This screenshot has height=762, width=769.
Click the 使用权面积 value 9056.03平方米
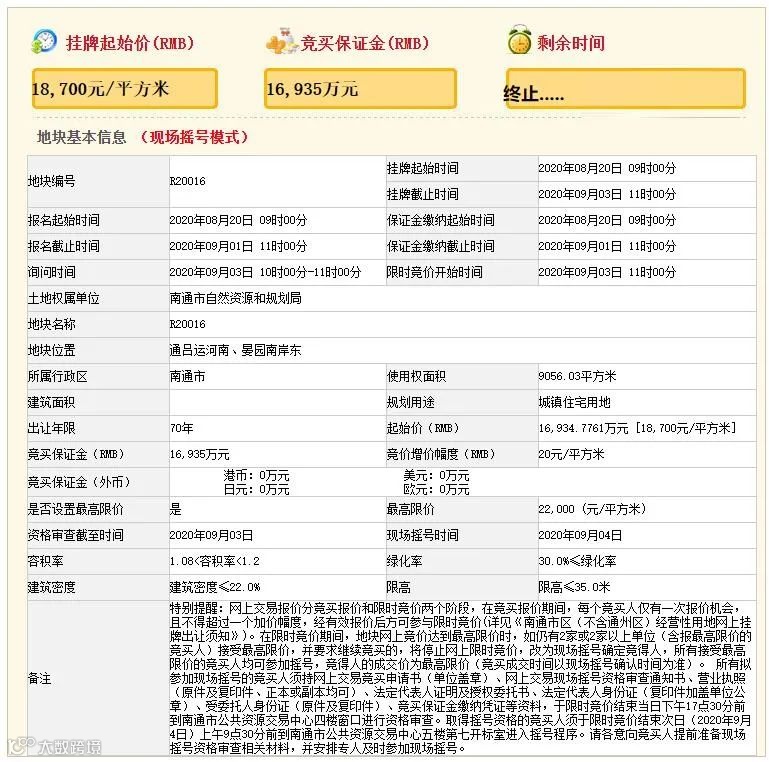pyautogui.click(x=577, y=376)
